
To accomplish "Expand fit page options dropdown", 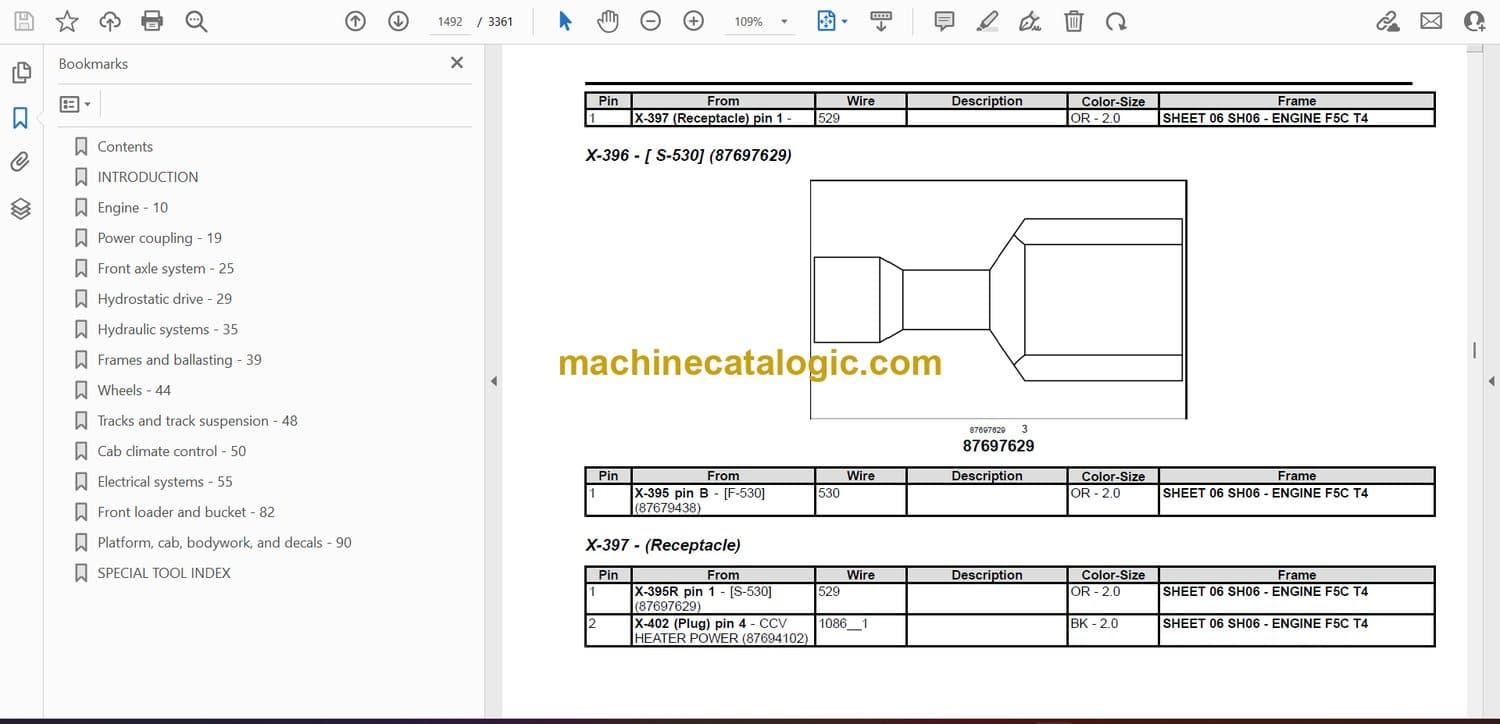I will point(845,22).
